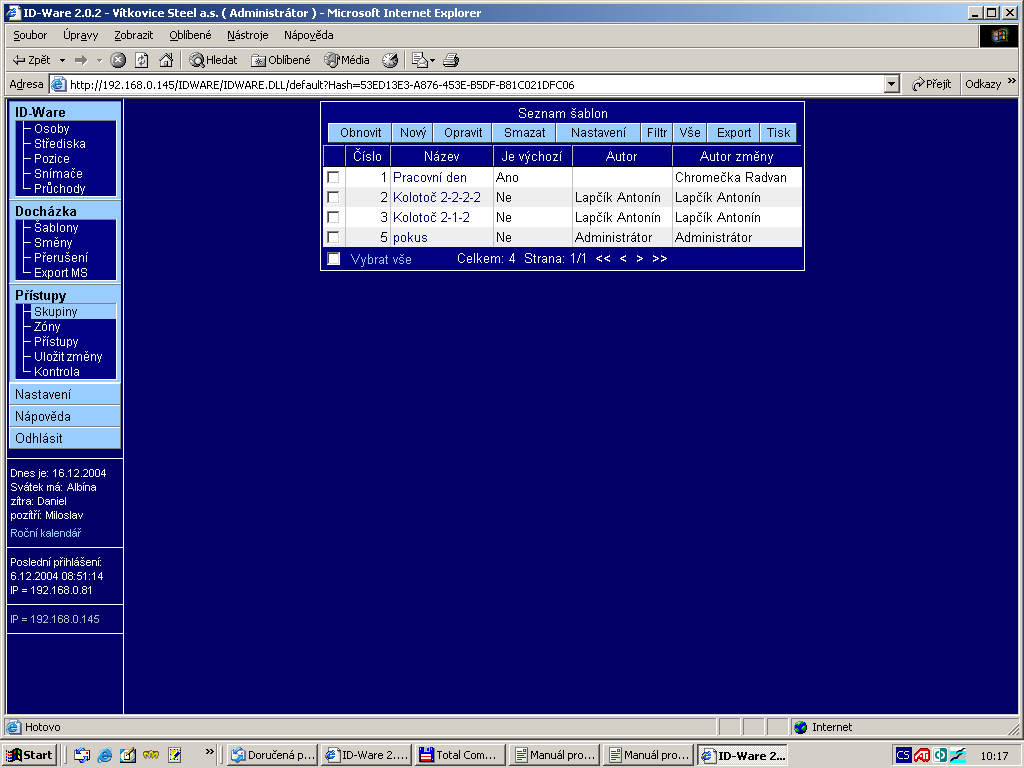Click the Internet Explorer quick launch icon
The height and width of the screenshot is (768, 1024).
(104, 755)
